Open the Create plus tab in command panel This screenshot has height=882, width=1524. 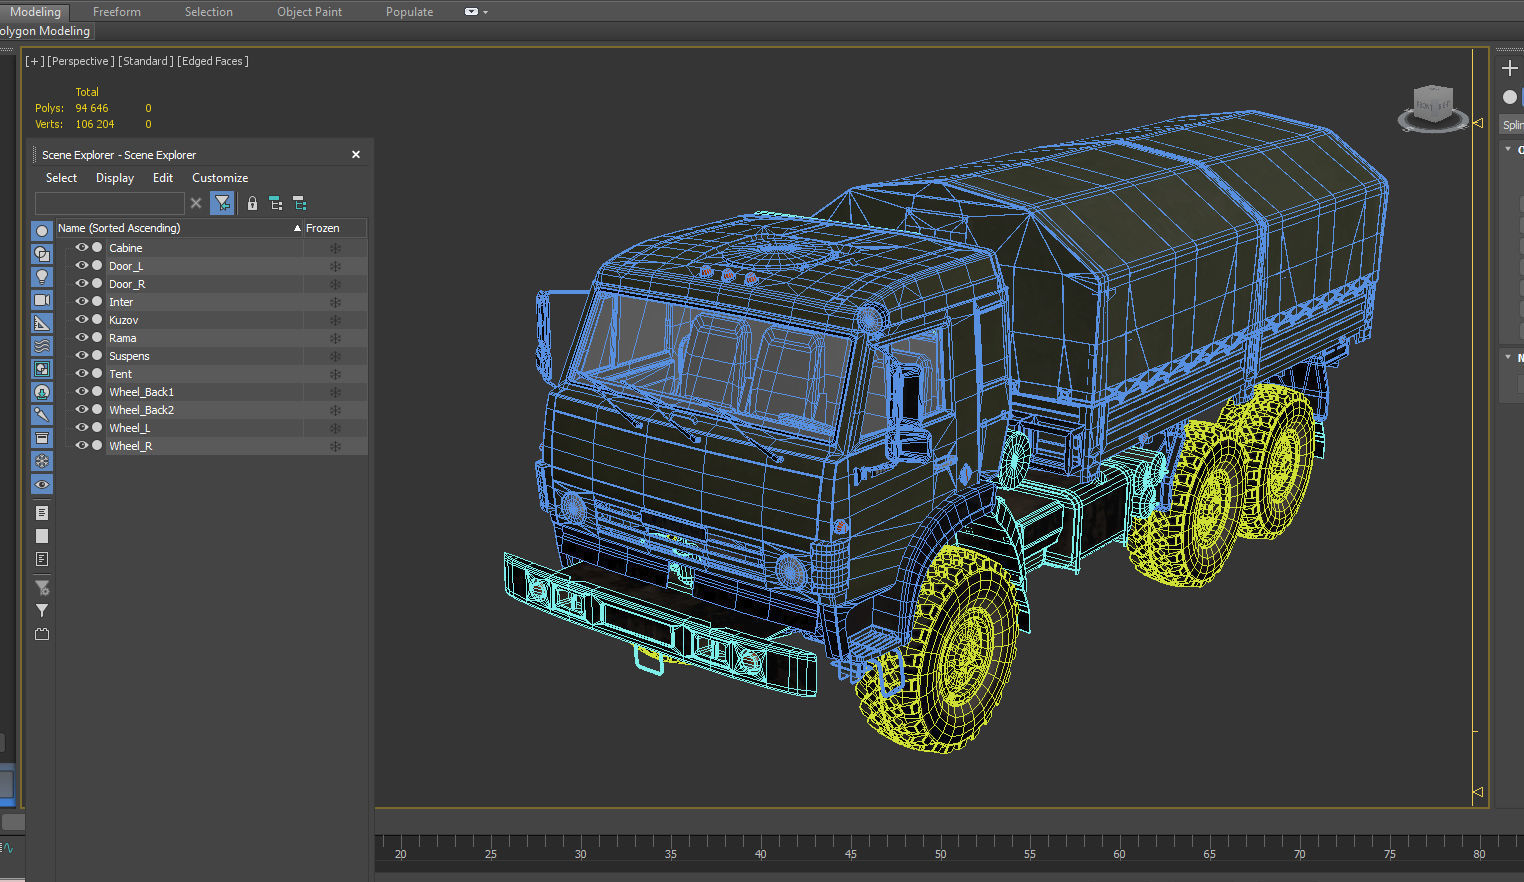(1510, 68)
